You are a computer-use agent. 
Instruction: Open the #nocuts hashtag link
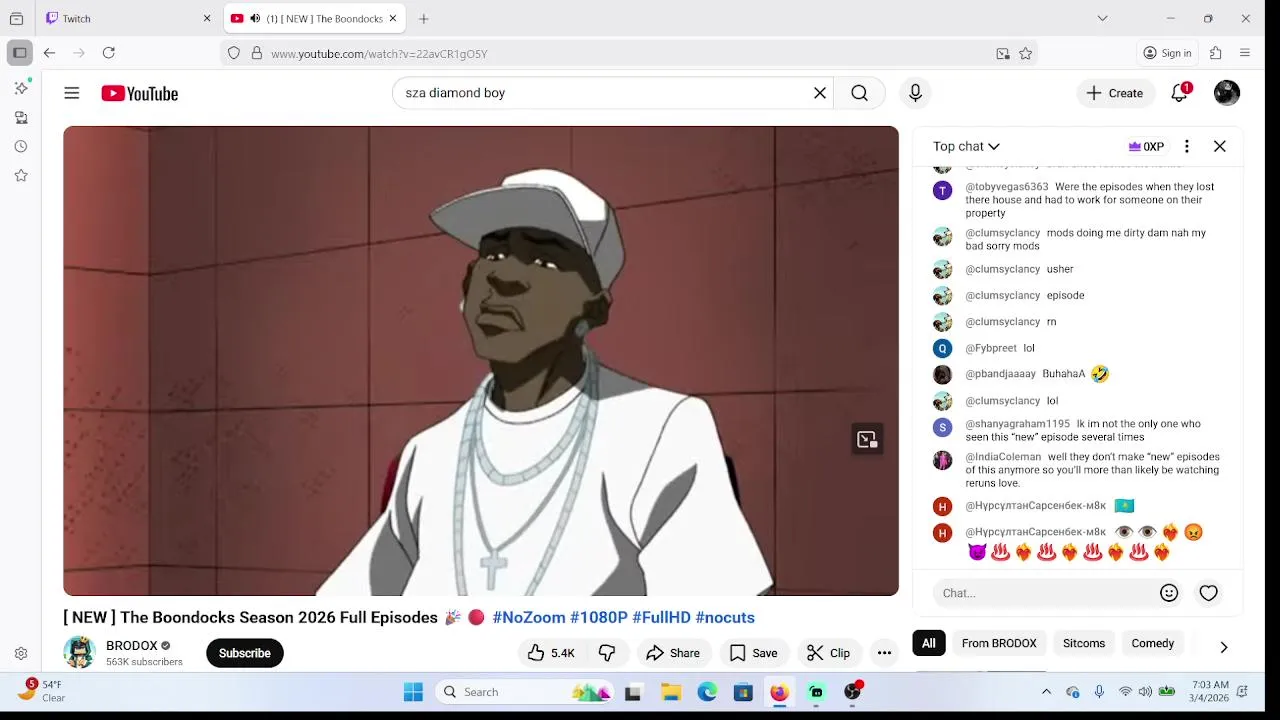[725, 618]
